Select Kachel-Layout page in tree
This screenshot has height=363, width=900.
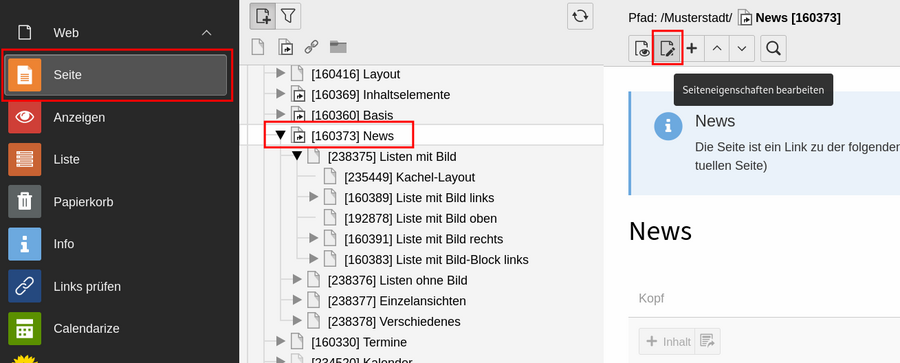pos(409,177)
